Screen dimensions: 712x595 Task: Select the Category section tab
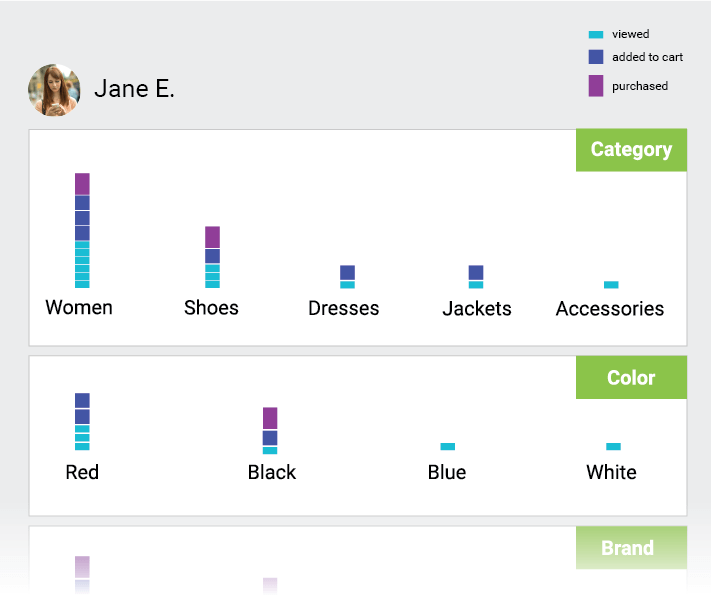[631, 150]
